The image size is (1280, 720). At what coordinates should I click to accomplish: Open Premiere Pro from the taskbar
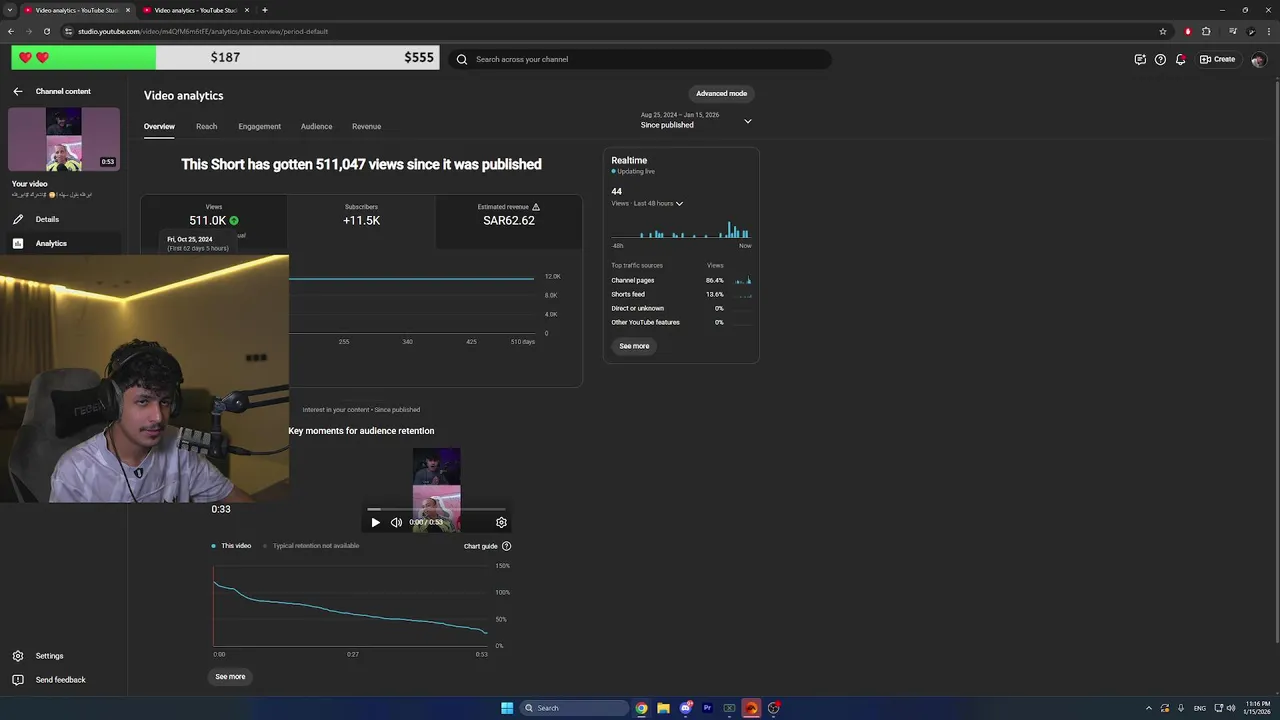coord(707,708)
